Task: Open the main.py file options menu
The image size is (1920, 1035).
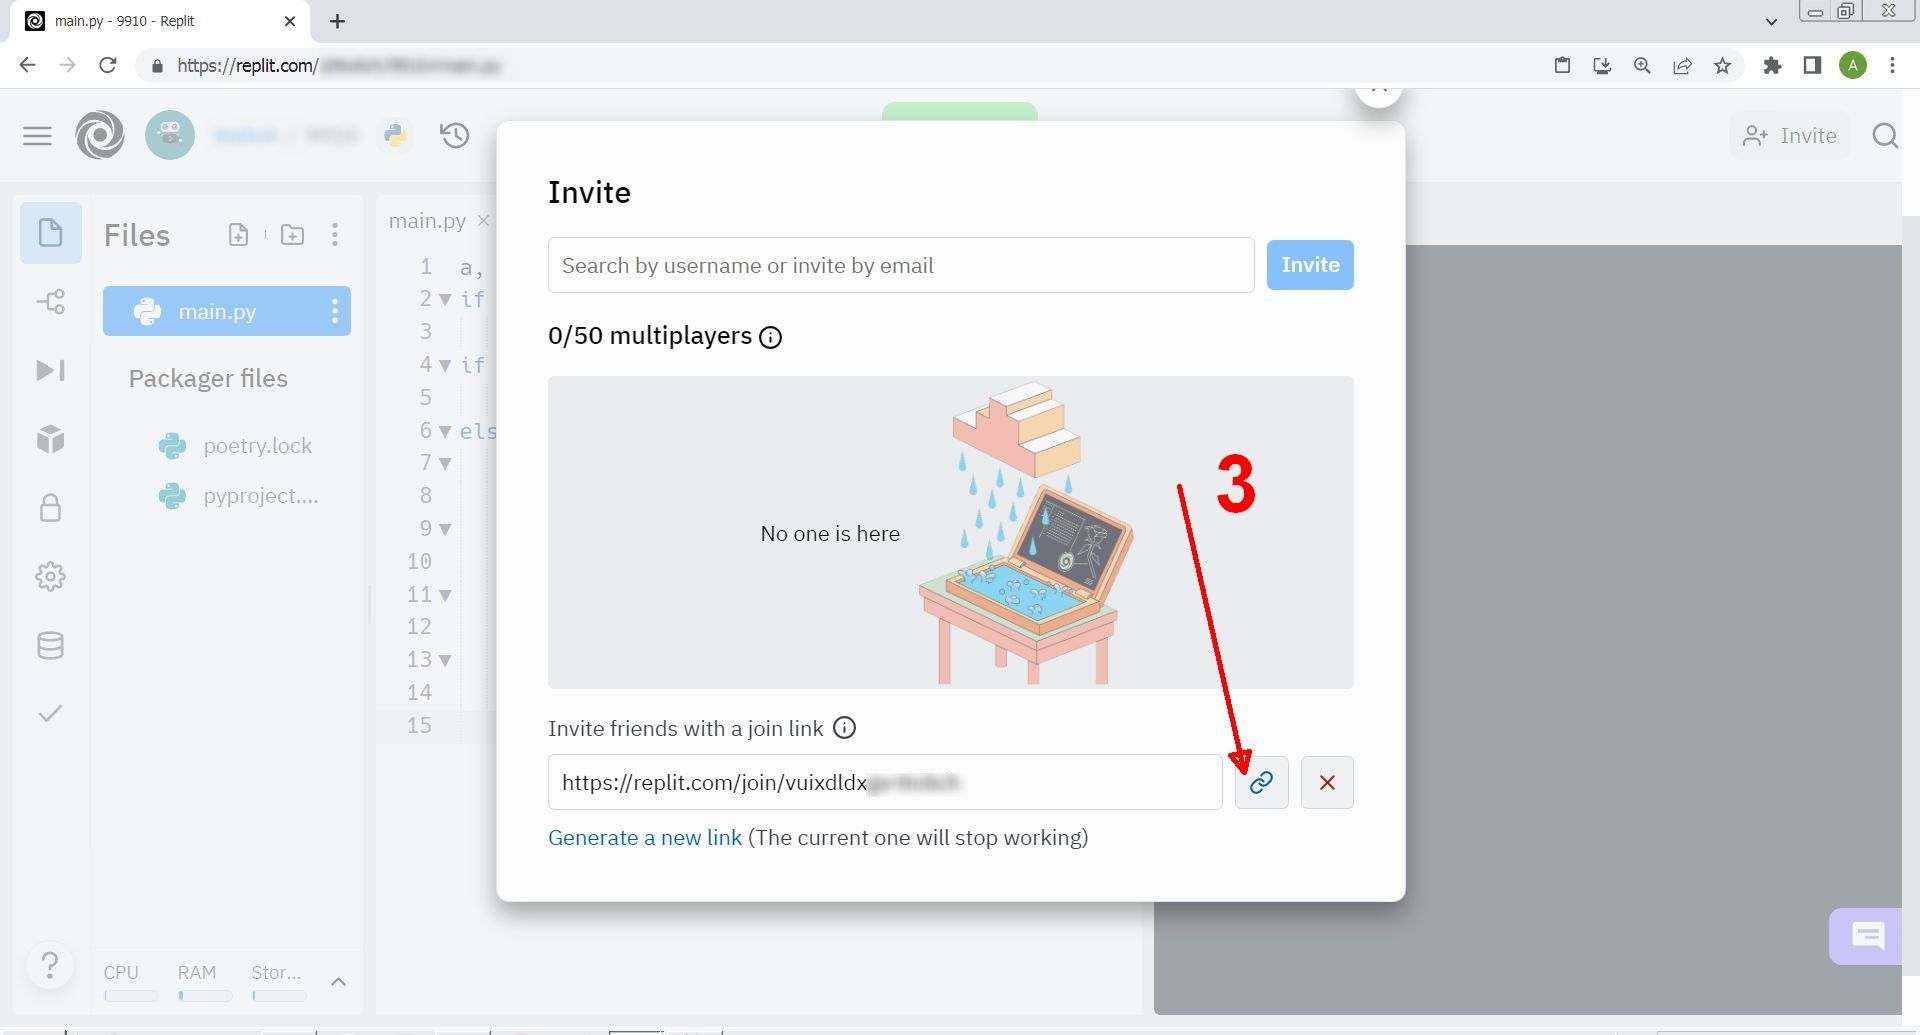Action: 335,311
